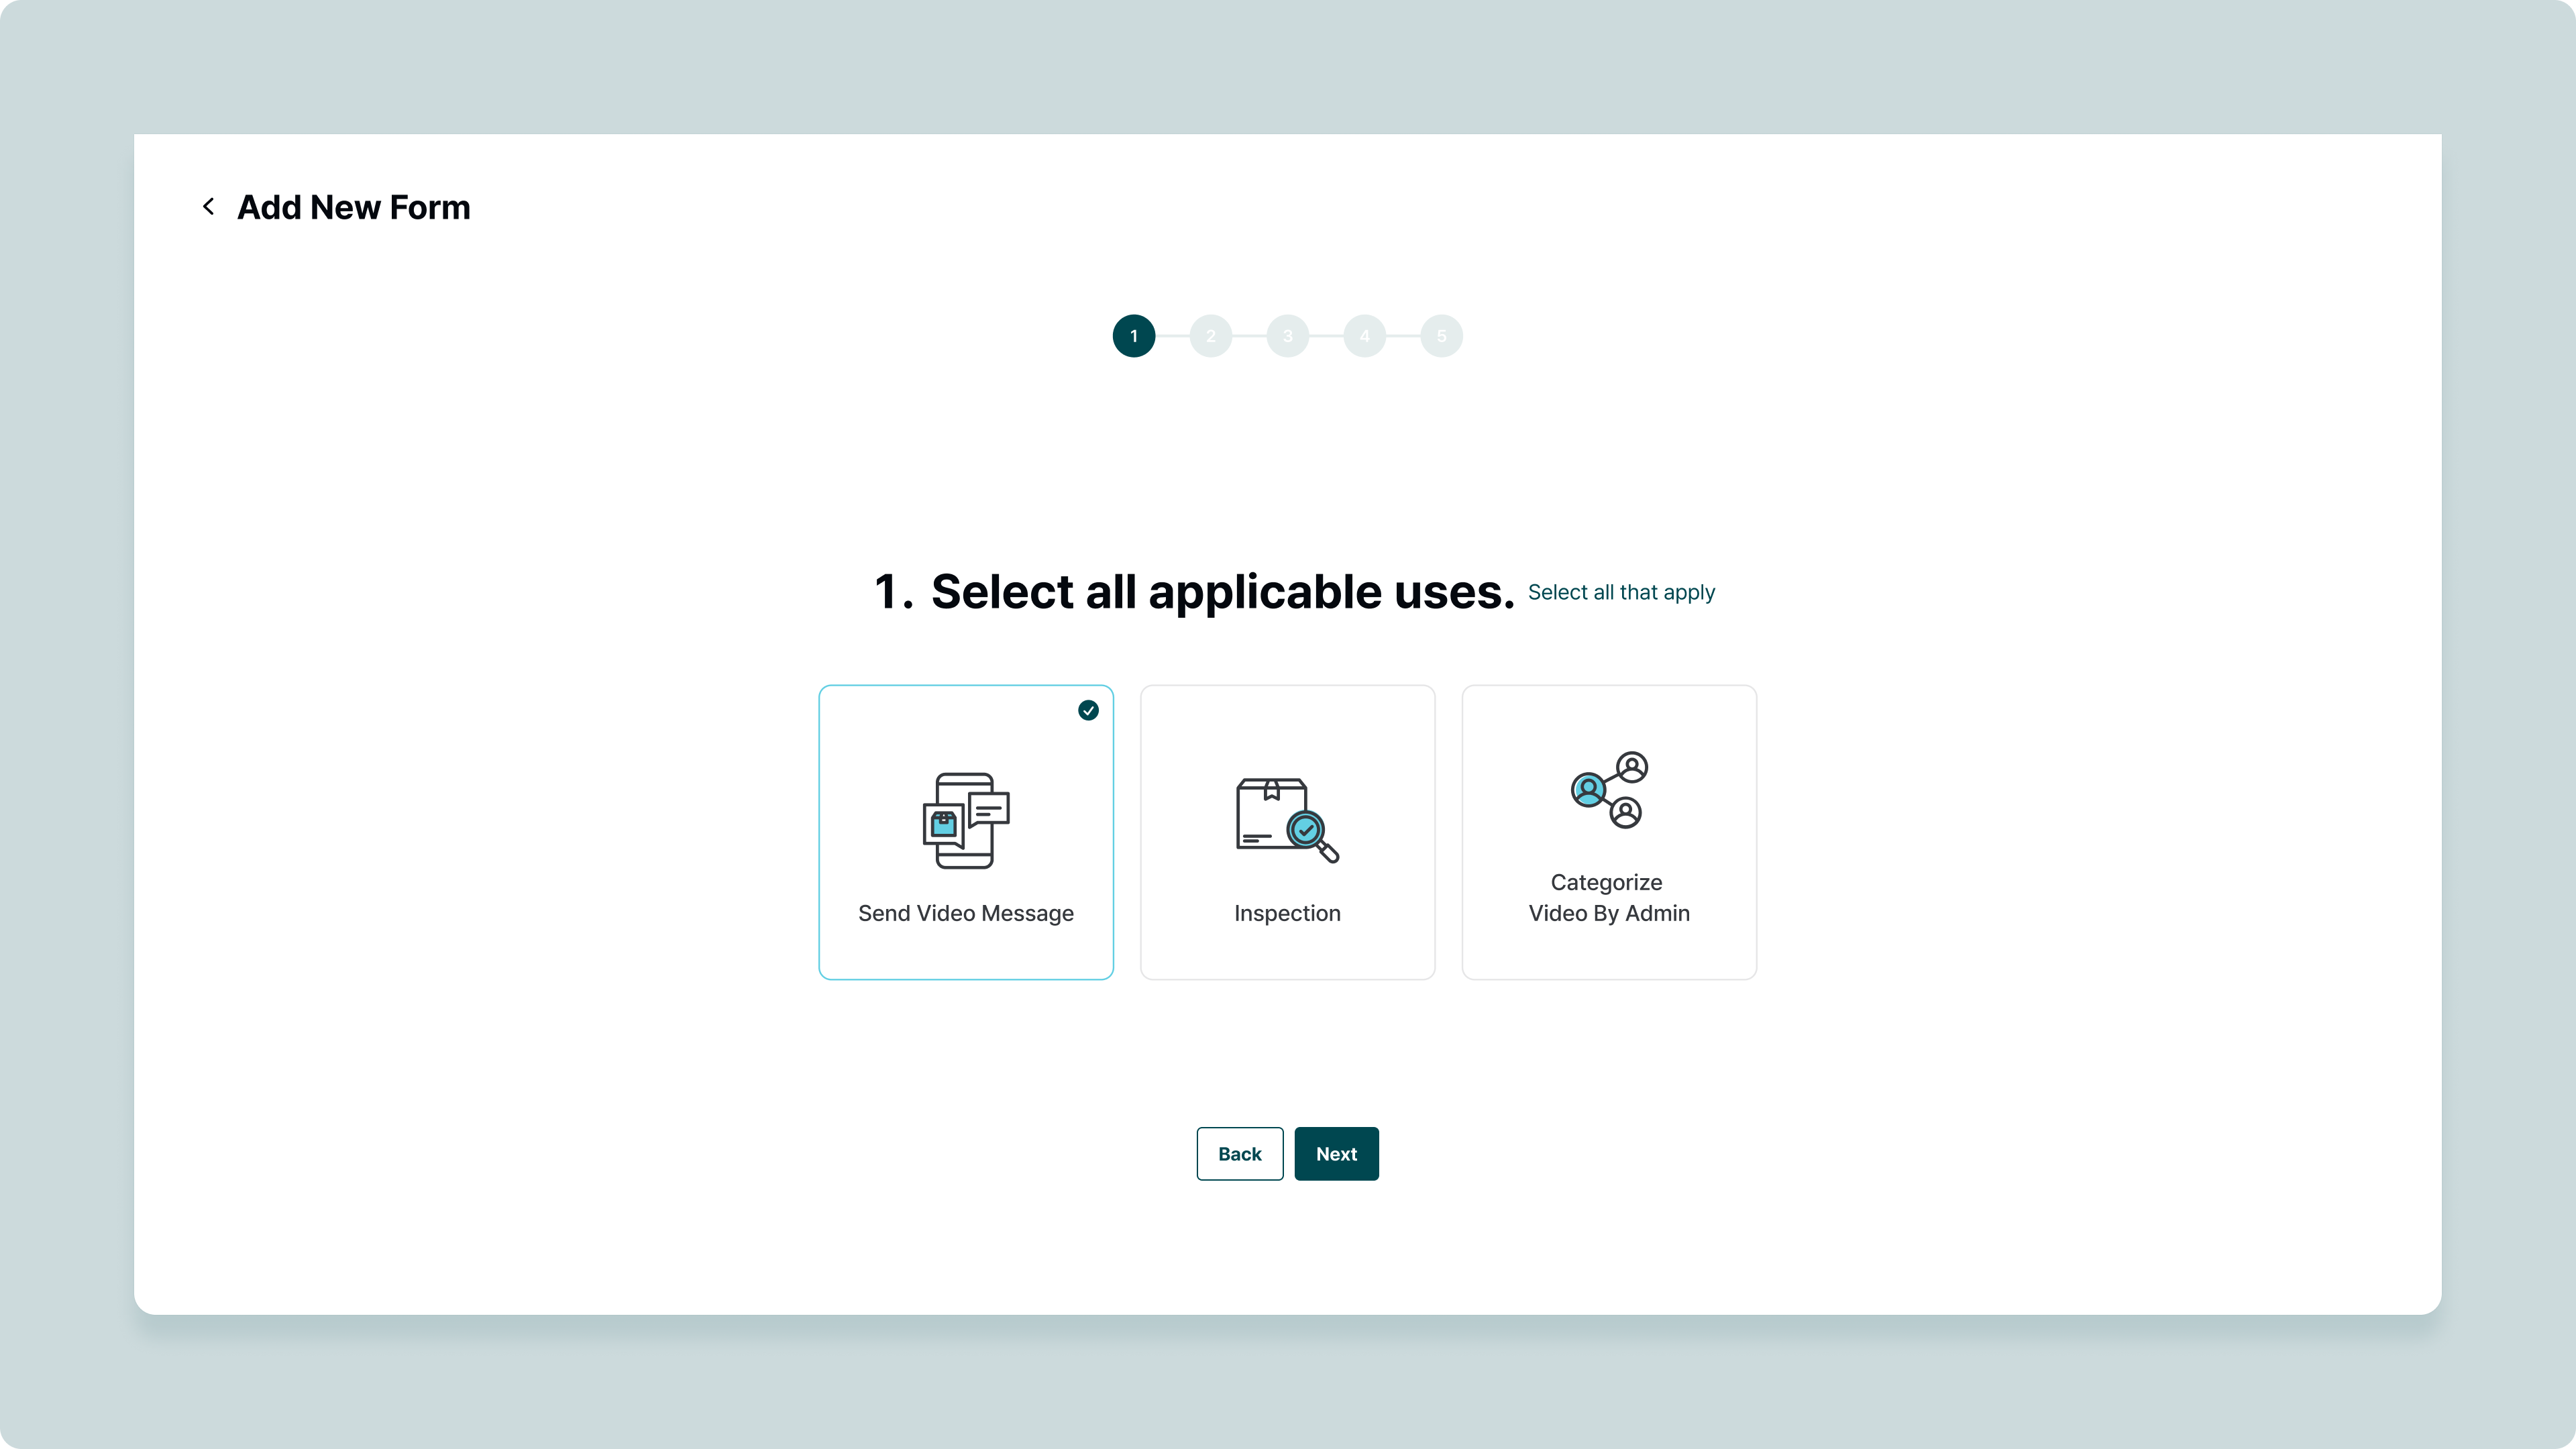Jump to step 3 in progress indicator
2576x1449 pixels.
point(1288,336)
